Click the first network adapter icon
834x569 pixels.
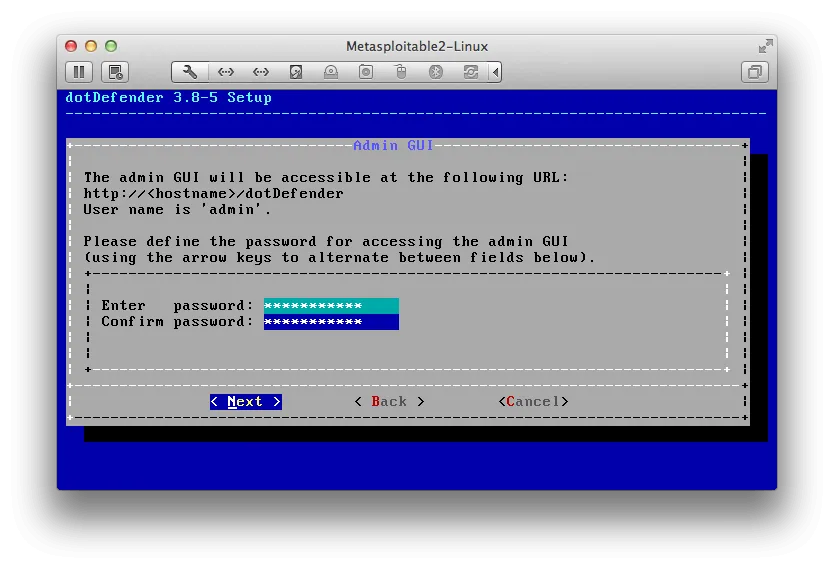[226, 72]
